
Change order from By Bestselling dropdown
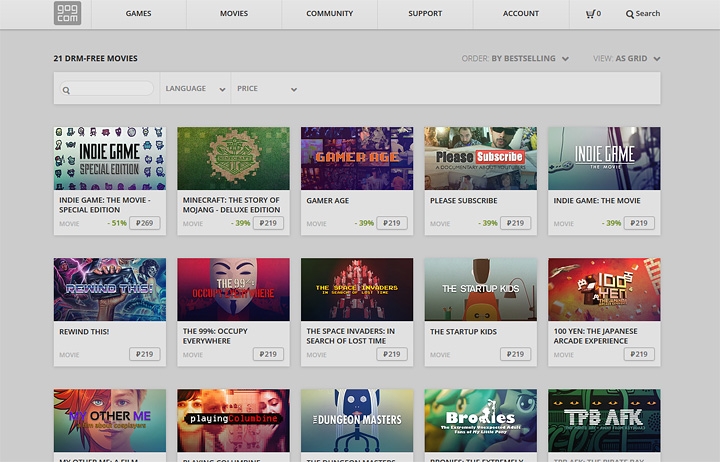(529, 59)
